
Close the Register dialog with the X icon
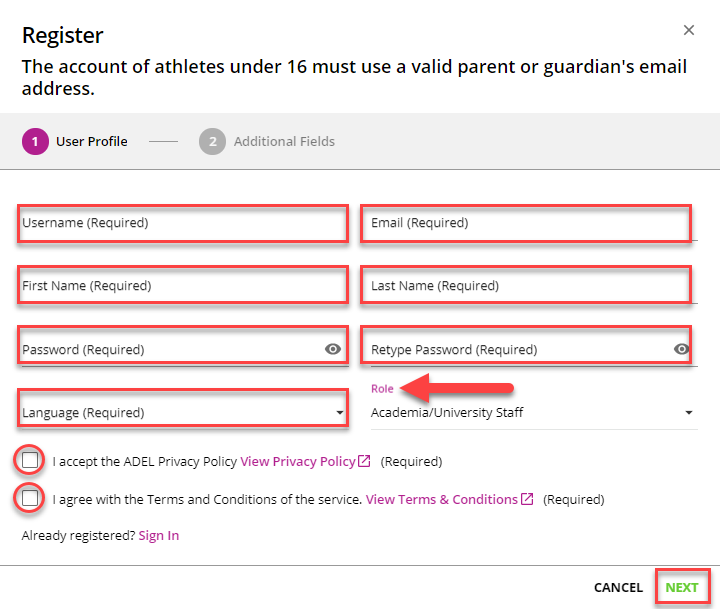pyautogui.click(x=688, y=30)
